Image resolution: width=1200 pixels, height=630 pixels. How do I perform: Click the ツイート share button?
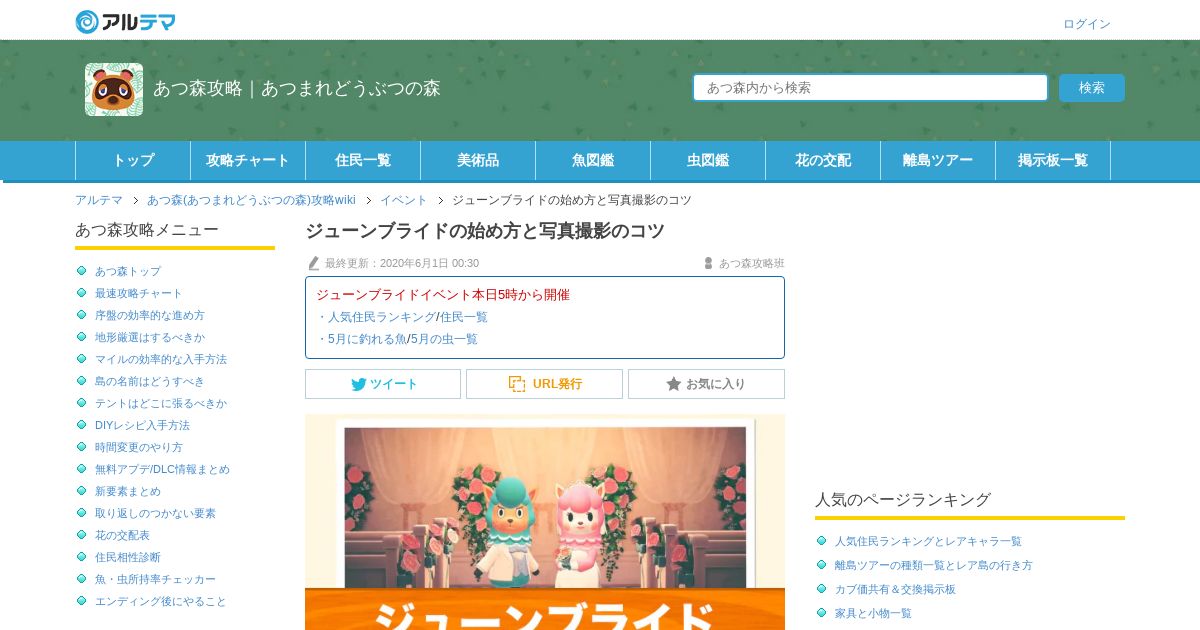383,384
